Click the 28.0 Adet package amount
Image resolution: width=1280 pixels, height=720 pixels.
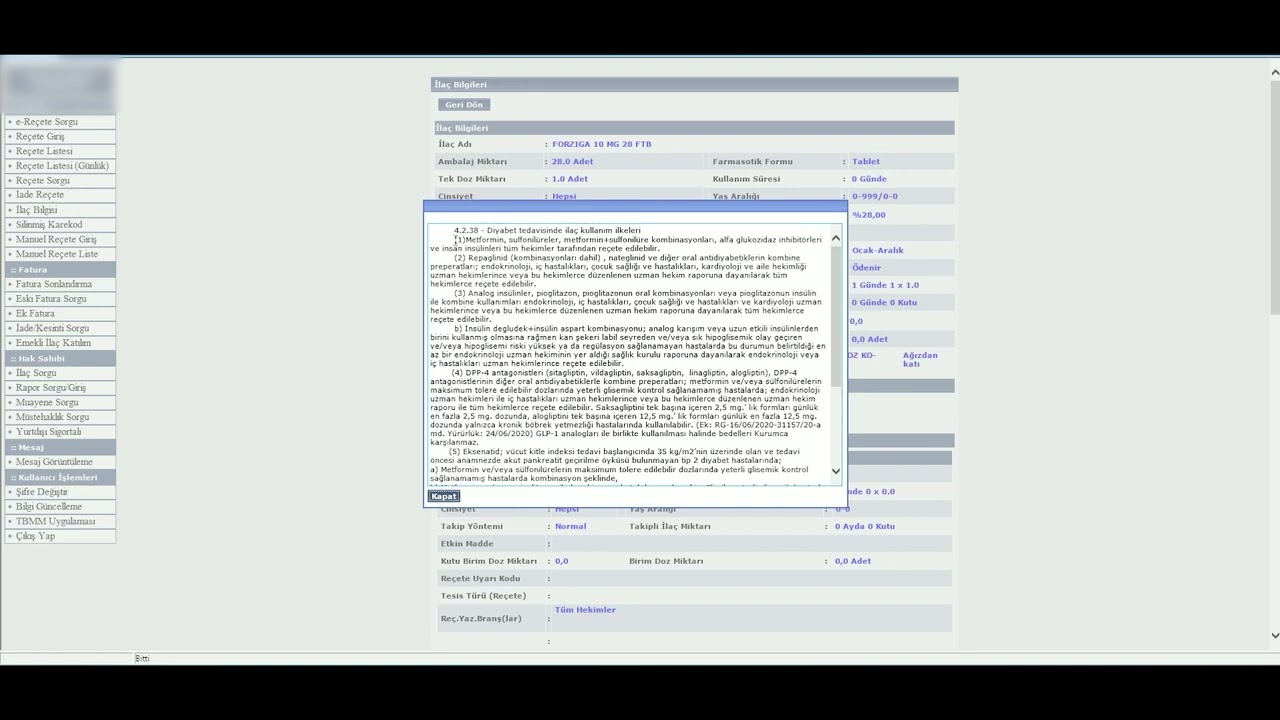tap(573, 162)
